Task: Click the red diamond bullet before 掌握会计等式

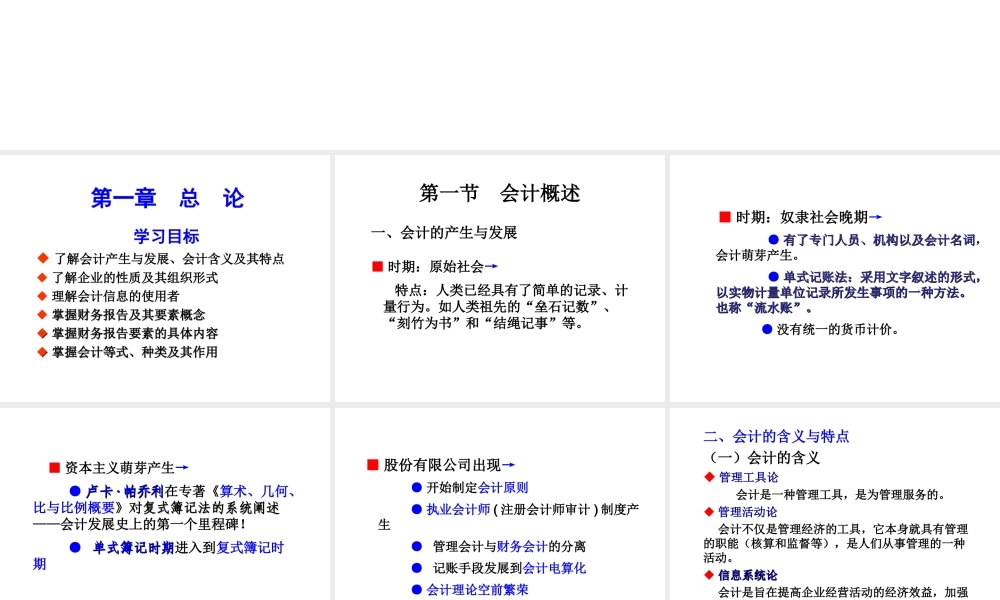Action: pos(42,352)
